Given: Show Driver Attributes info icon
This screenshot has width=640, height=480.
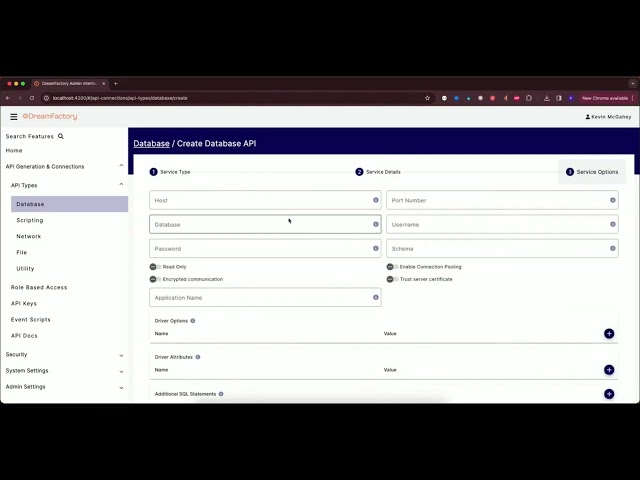Looking at the screenshot, I should tap(198, 357).
